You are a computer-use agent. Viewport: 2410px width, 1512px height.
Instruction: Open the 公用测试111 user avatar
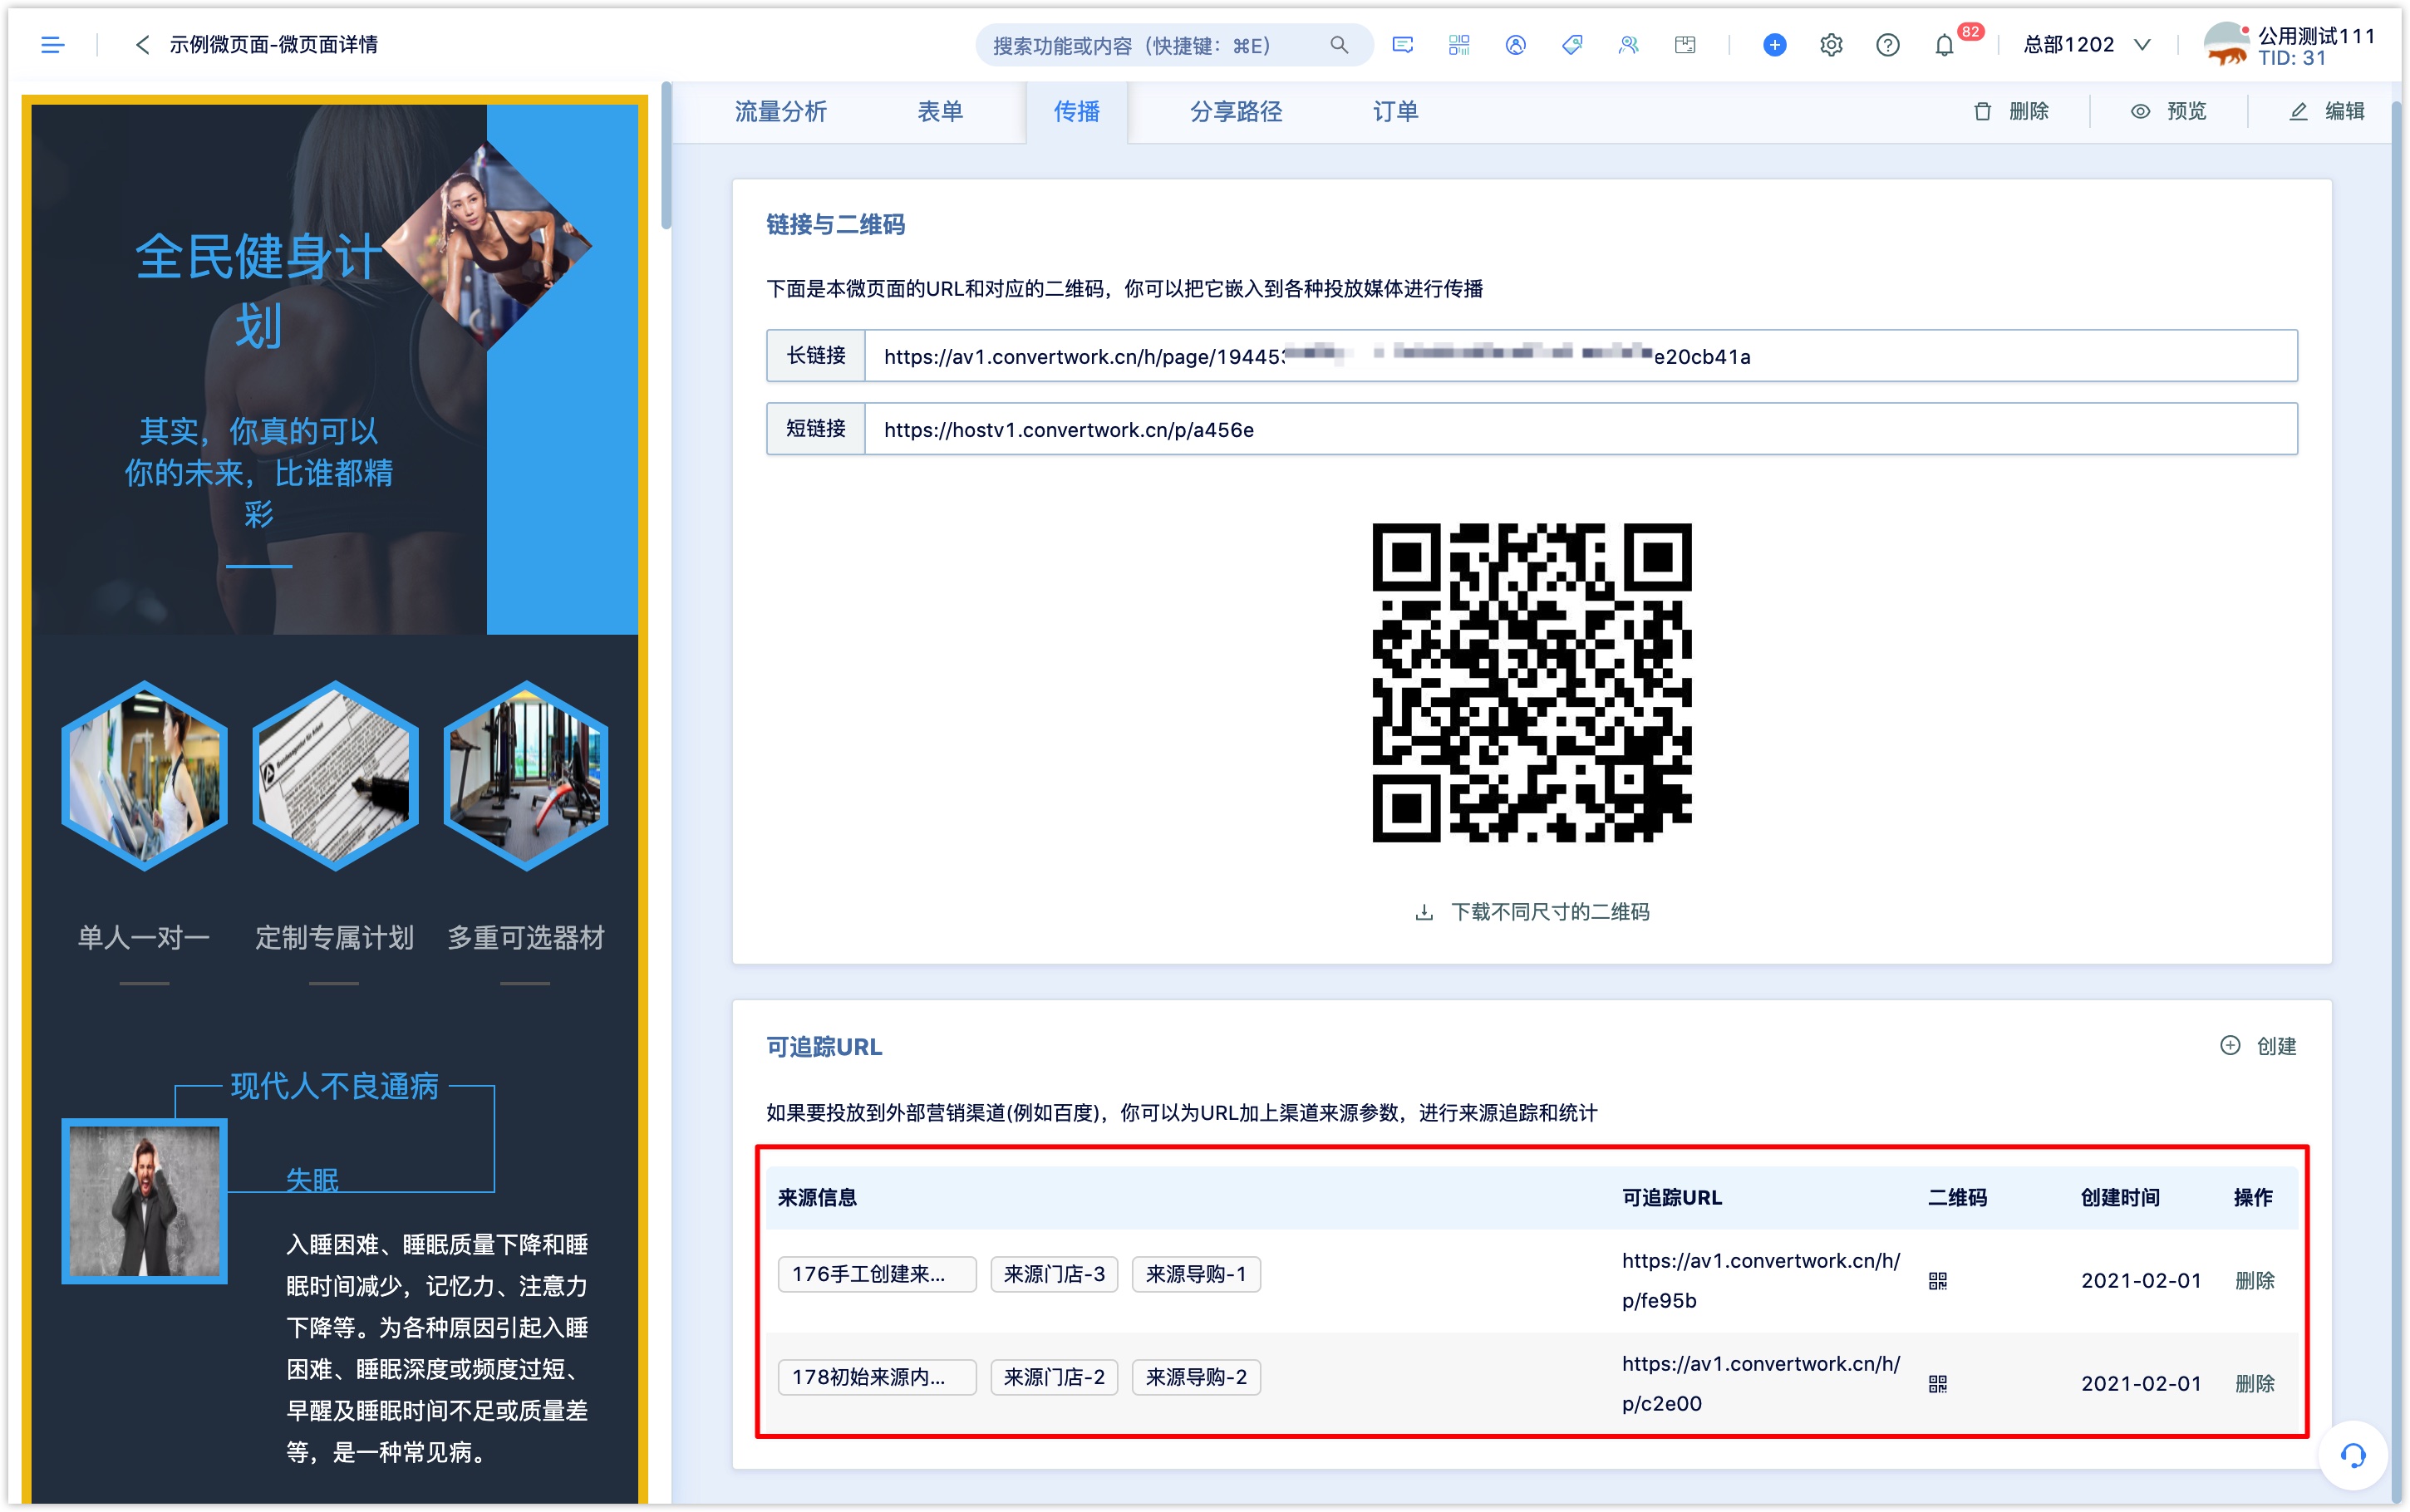(2226, 45)
